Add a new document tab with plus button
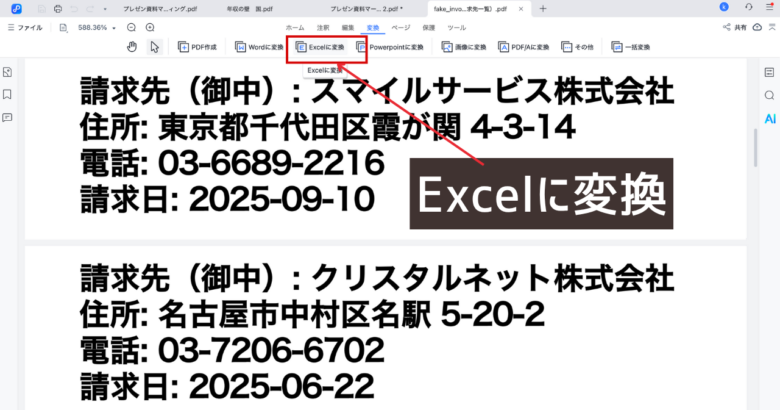Viewport: 780px width, 410px height. pyautogui.click(x=543, y=8)
